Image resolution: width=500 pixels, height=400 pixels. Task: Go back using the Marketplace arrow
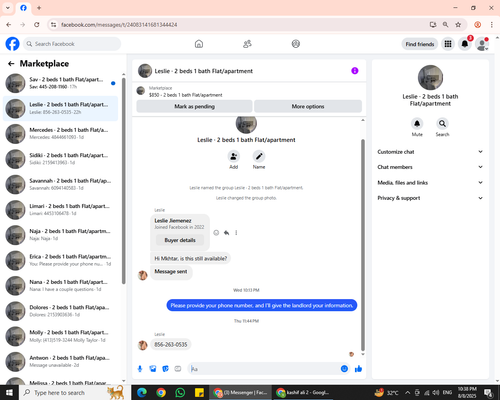11,64
